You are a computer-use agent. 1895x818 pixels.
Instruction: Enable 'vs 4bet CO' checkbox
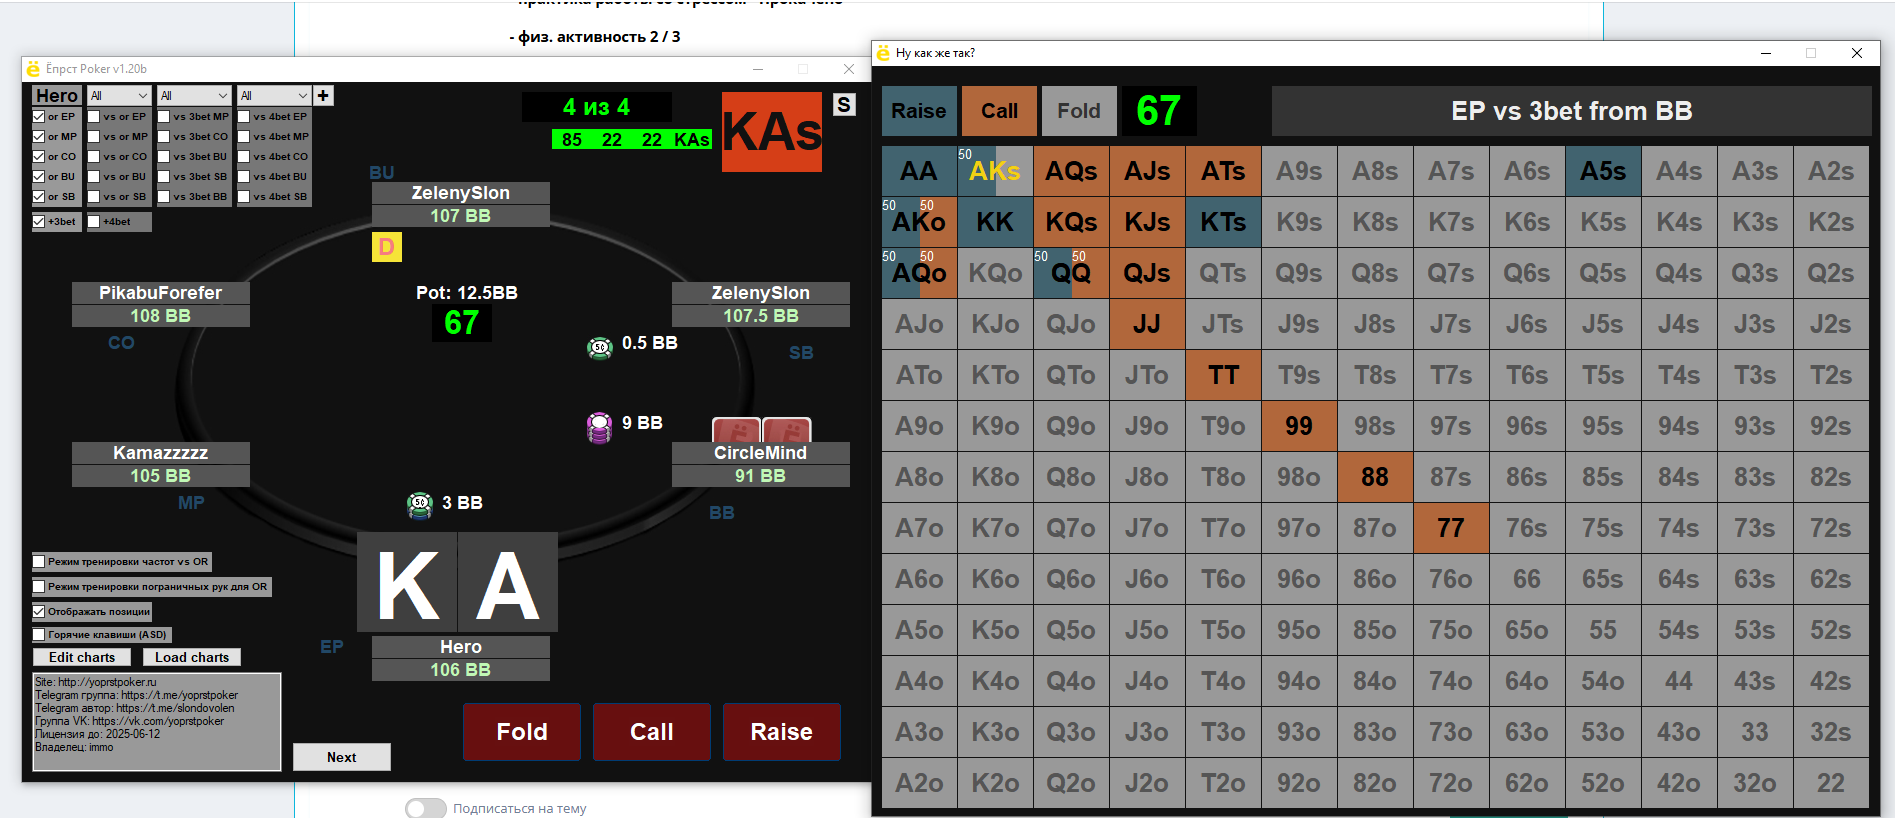point(244,157)
